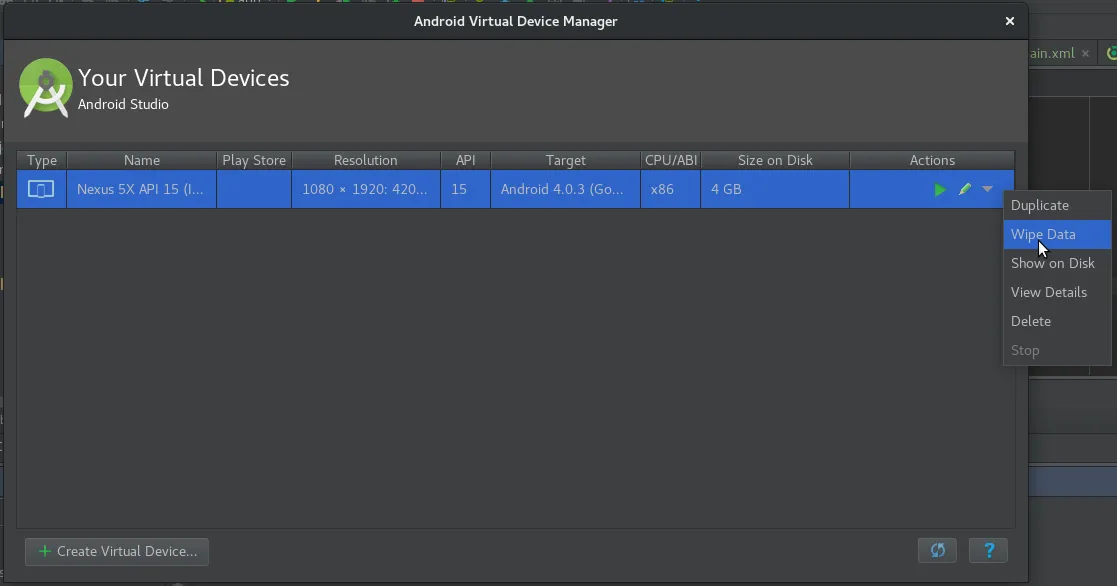Sort by Resolution column header

pos(365,160)
